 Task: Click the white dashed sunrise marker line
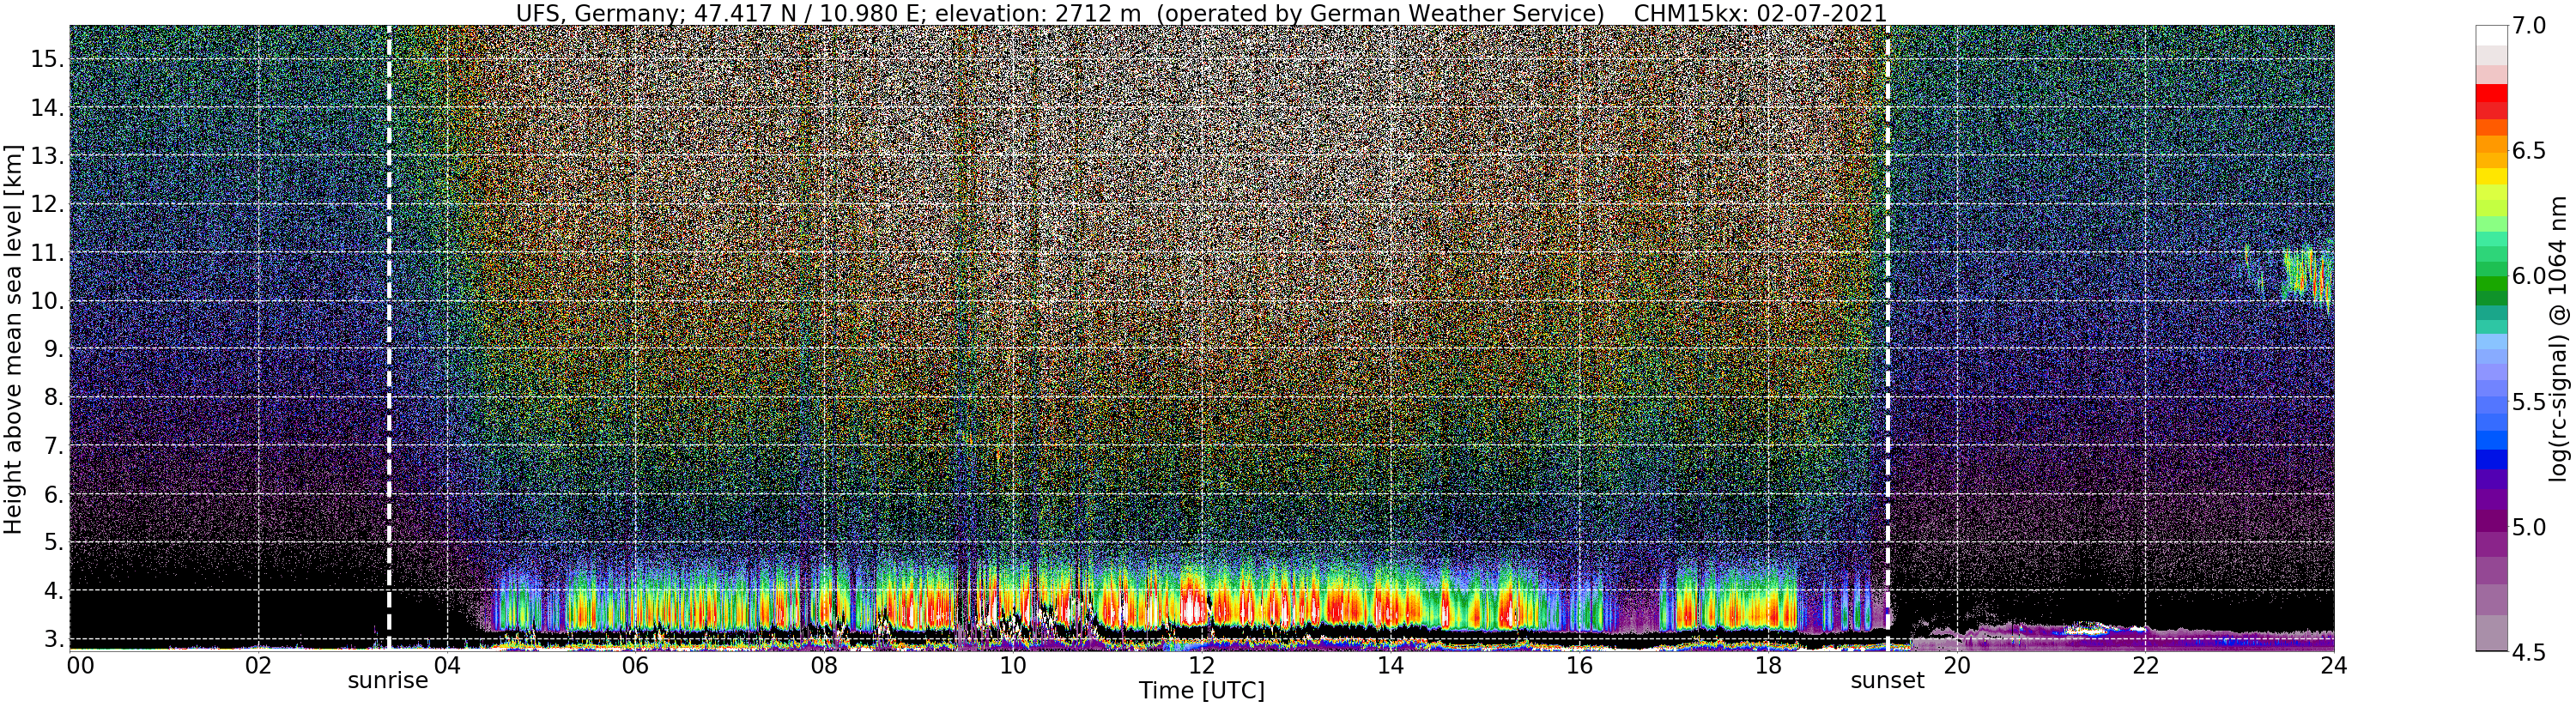point(388,338)
